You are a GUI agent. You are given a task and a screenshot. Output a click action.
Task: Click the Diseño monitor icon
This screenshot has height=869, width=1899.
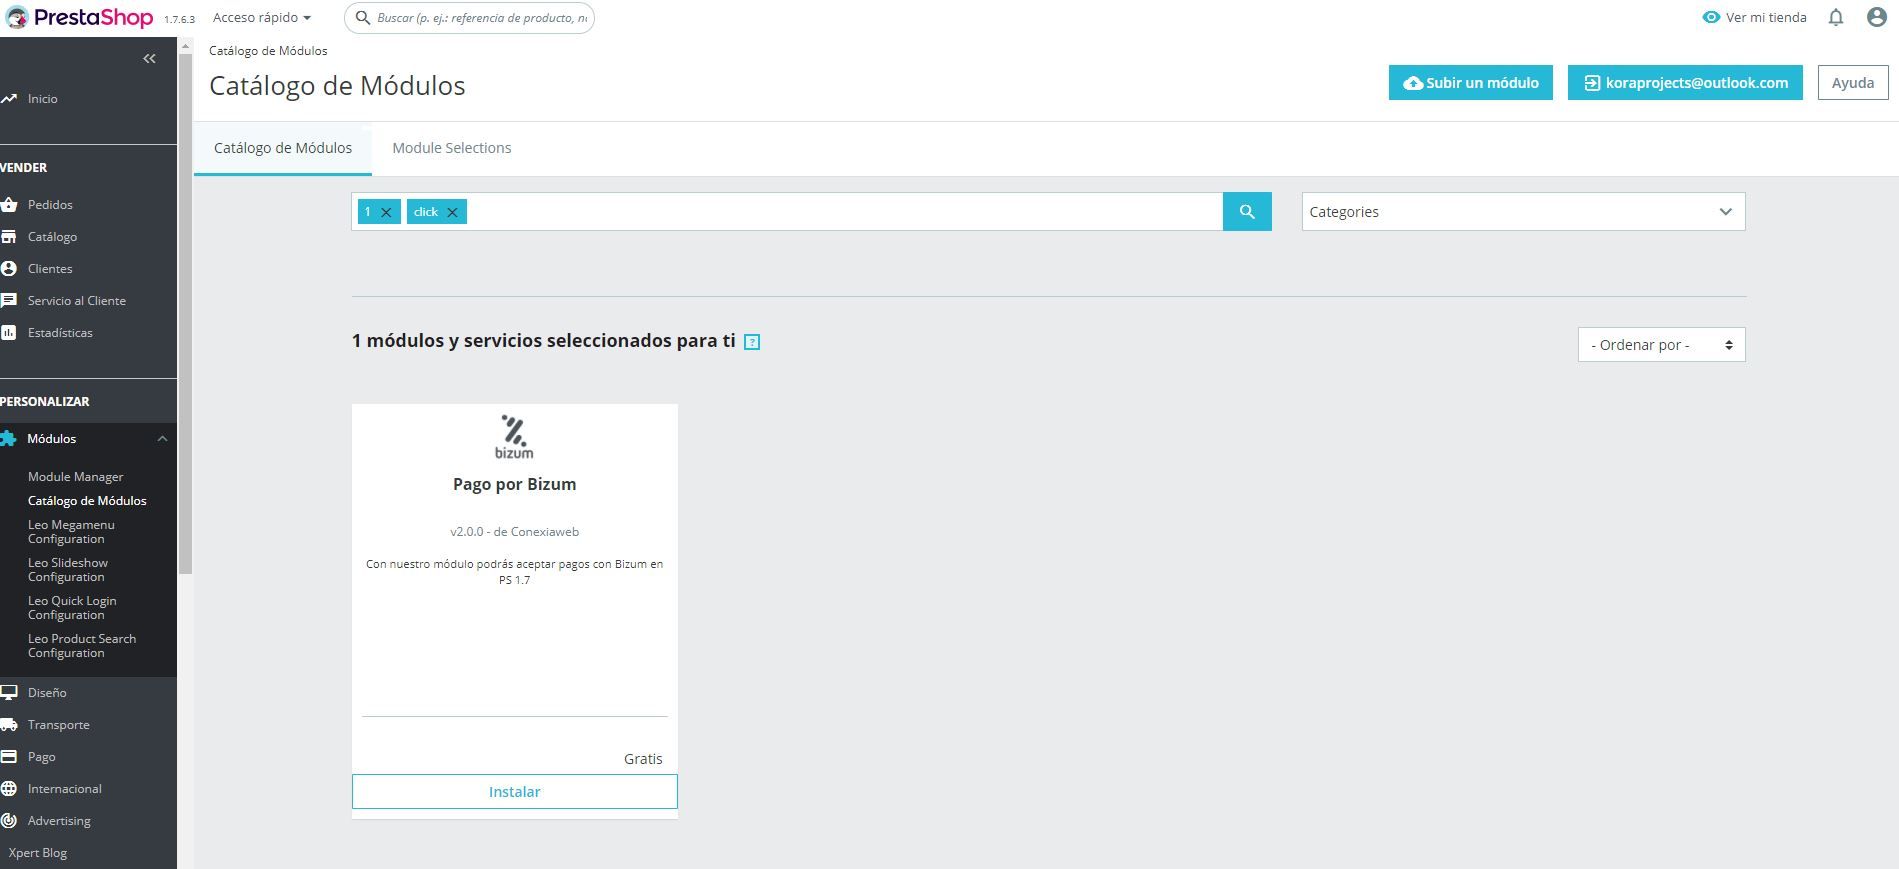pos(9,693)
